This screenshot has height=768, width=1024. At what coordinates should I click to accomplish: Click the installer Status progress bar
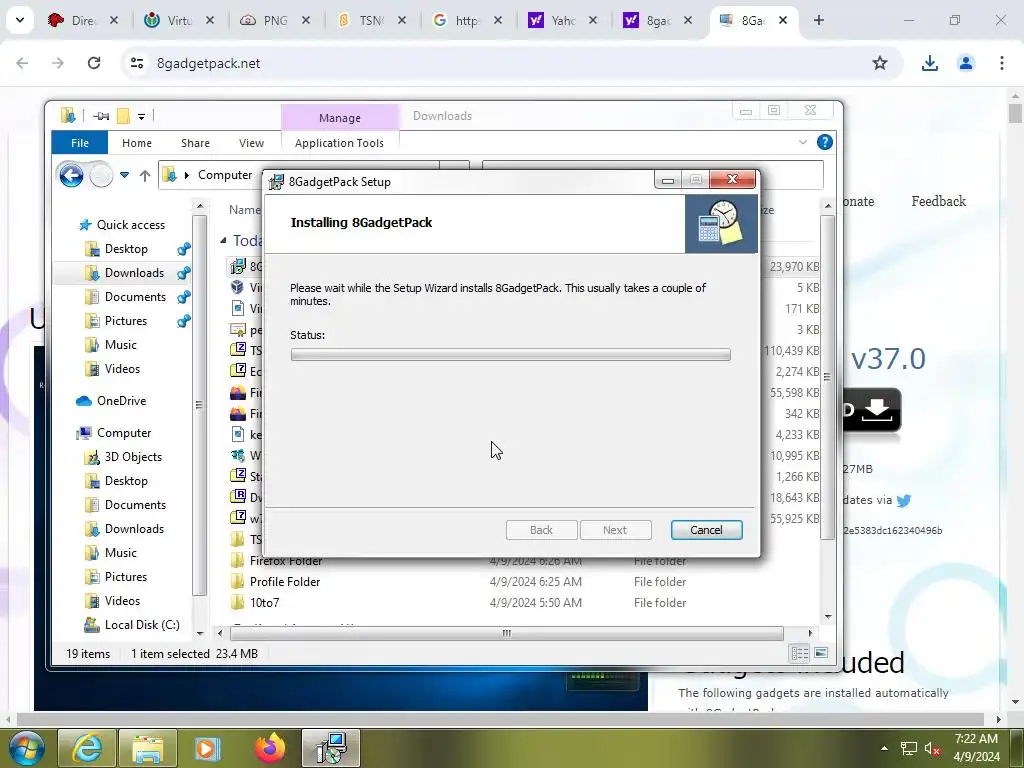(510, 354)
